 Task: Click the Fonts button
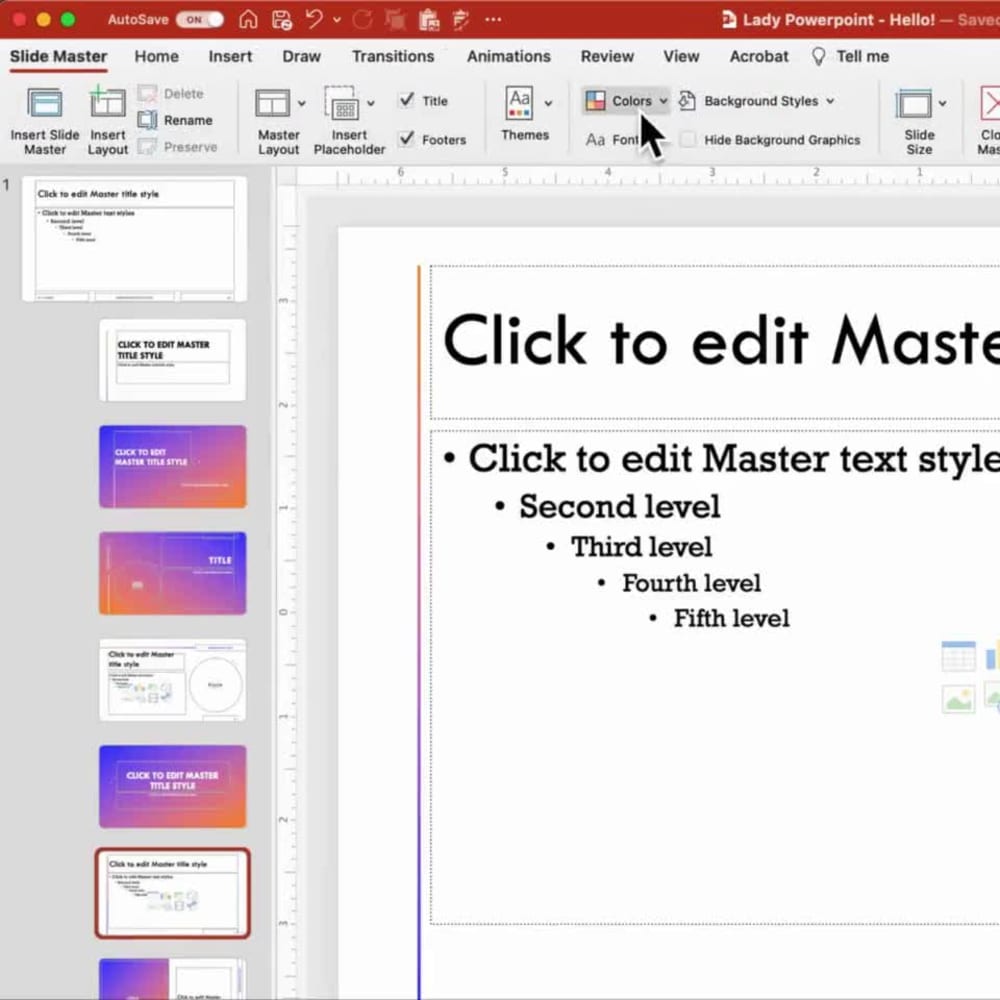pyautogui.click(x=615, y=139)
